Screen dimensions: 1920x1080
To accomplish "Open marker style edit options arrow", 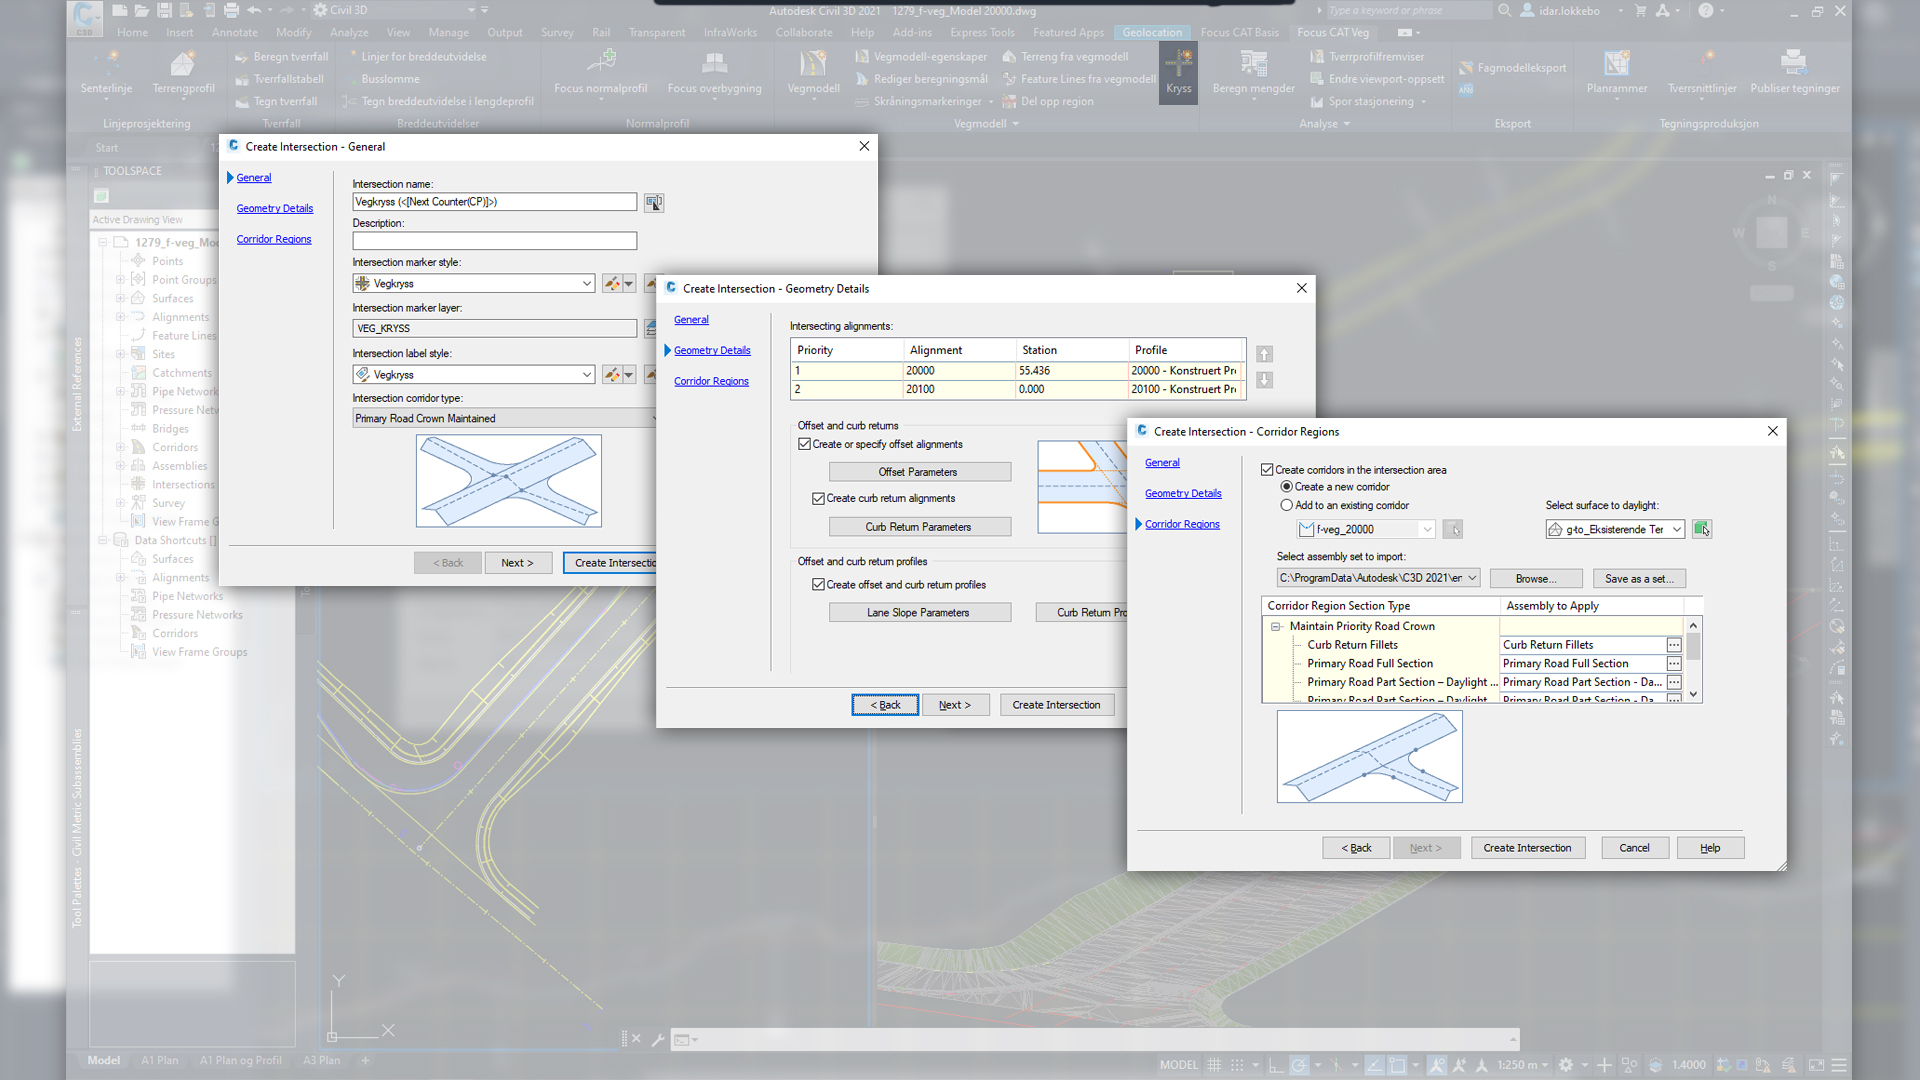I will (x=629, y=284).
